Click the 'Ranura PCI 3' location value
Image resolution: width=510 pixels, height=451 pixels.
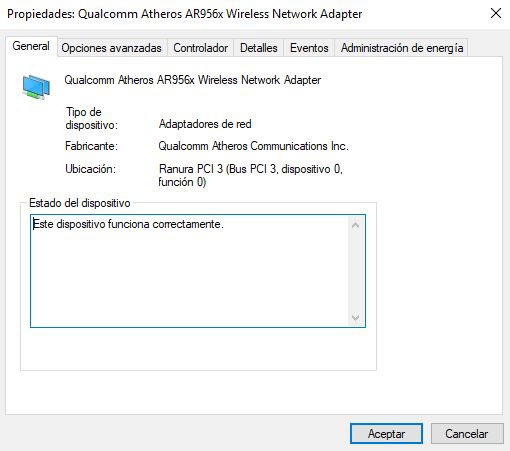pos(251,175)
